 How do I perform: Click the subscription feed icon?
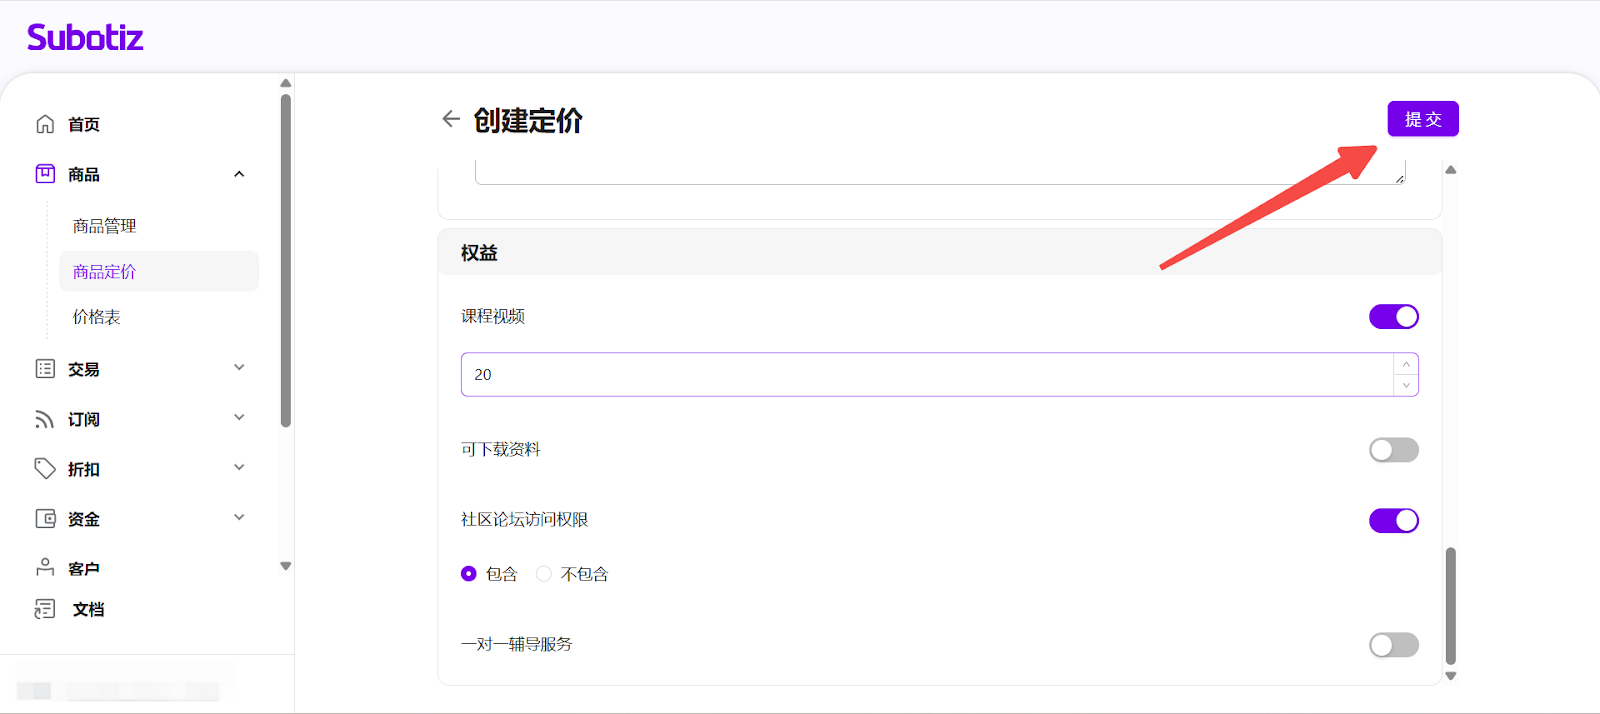tap(45, 419)
